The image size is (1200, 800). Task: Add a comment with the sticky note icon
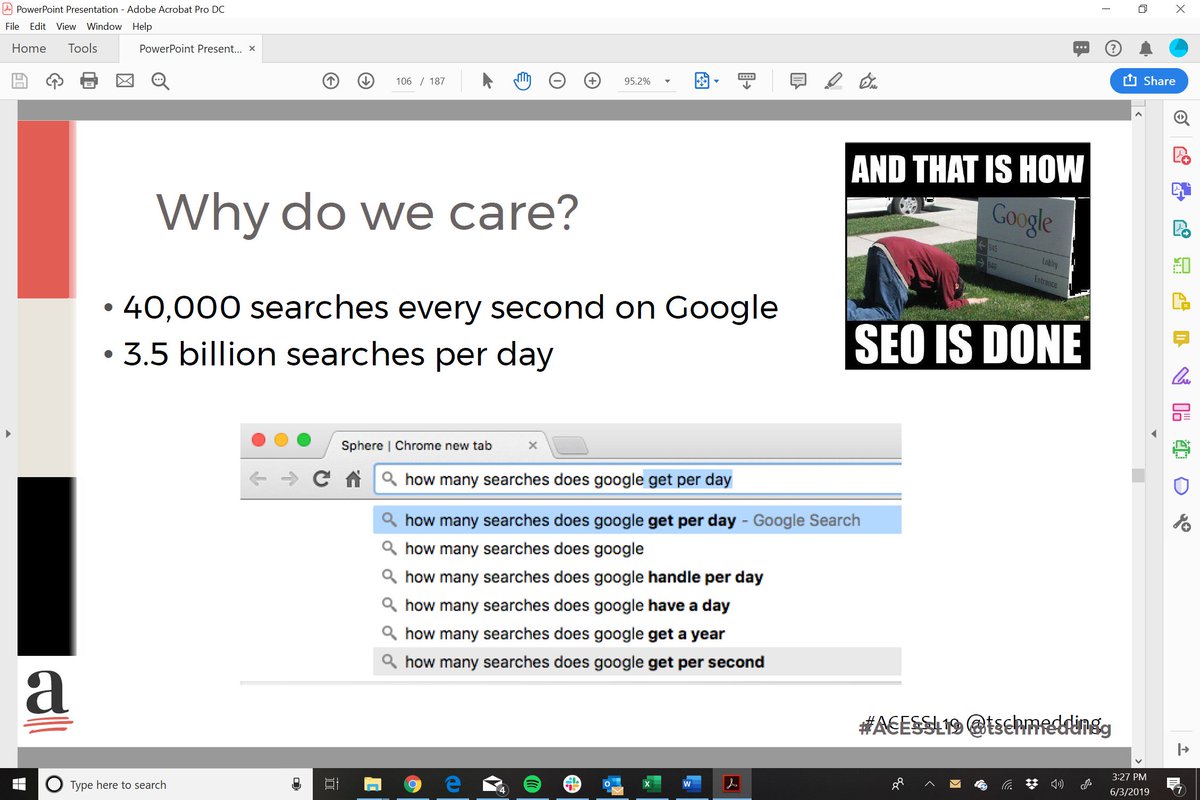[798, 81]
